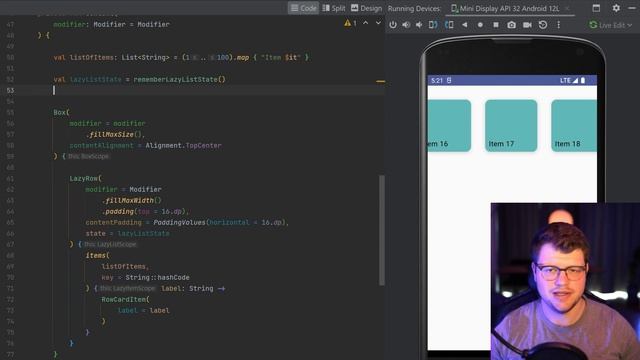Click the .padding(top = 16.dp) line
Viewport: 640px width, 360px height.
[x=145, y=211]
